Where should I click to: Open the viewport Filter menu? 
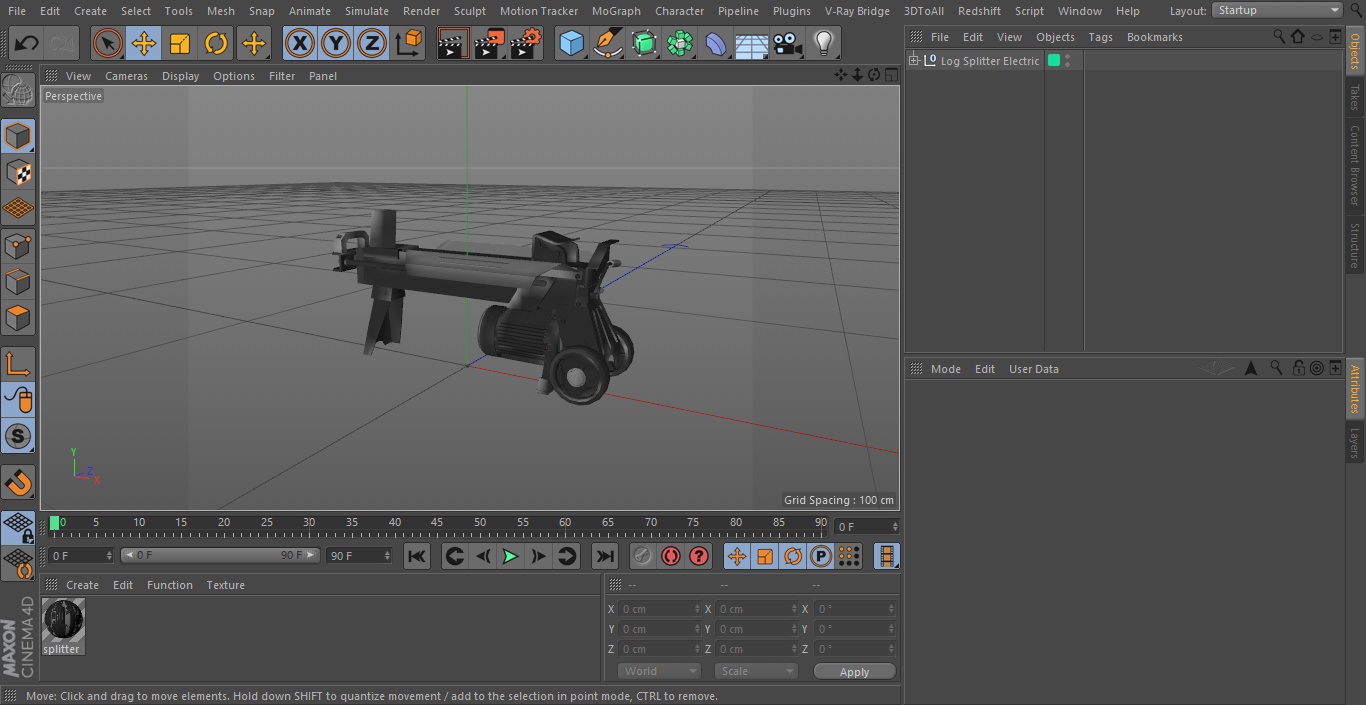pyautogui.click(x=282, y=76)
